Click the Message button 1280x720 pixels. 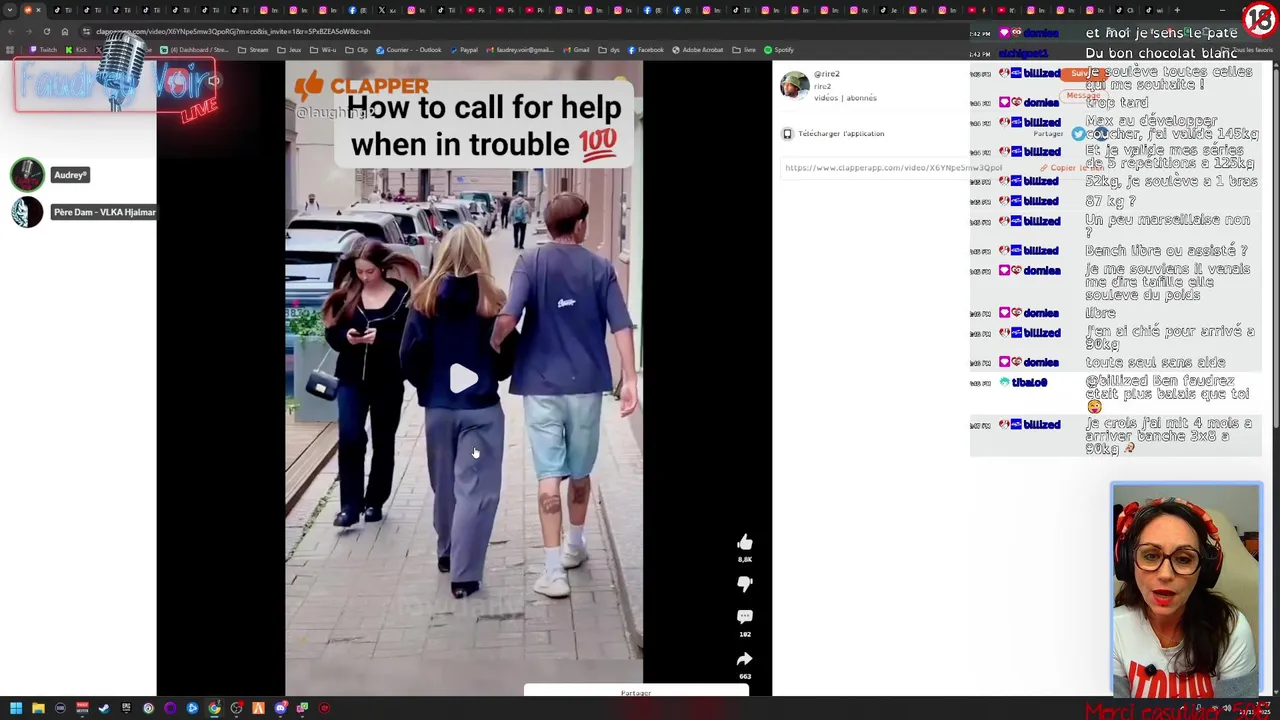pos(1083,96)
